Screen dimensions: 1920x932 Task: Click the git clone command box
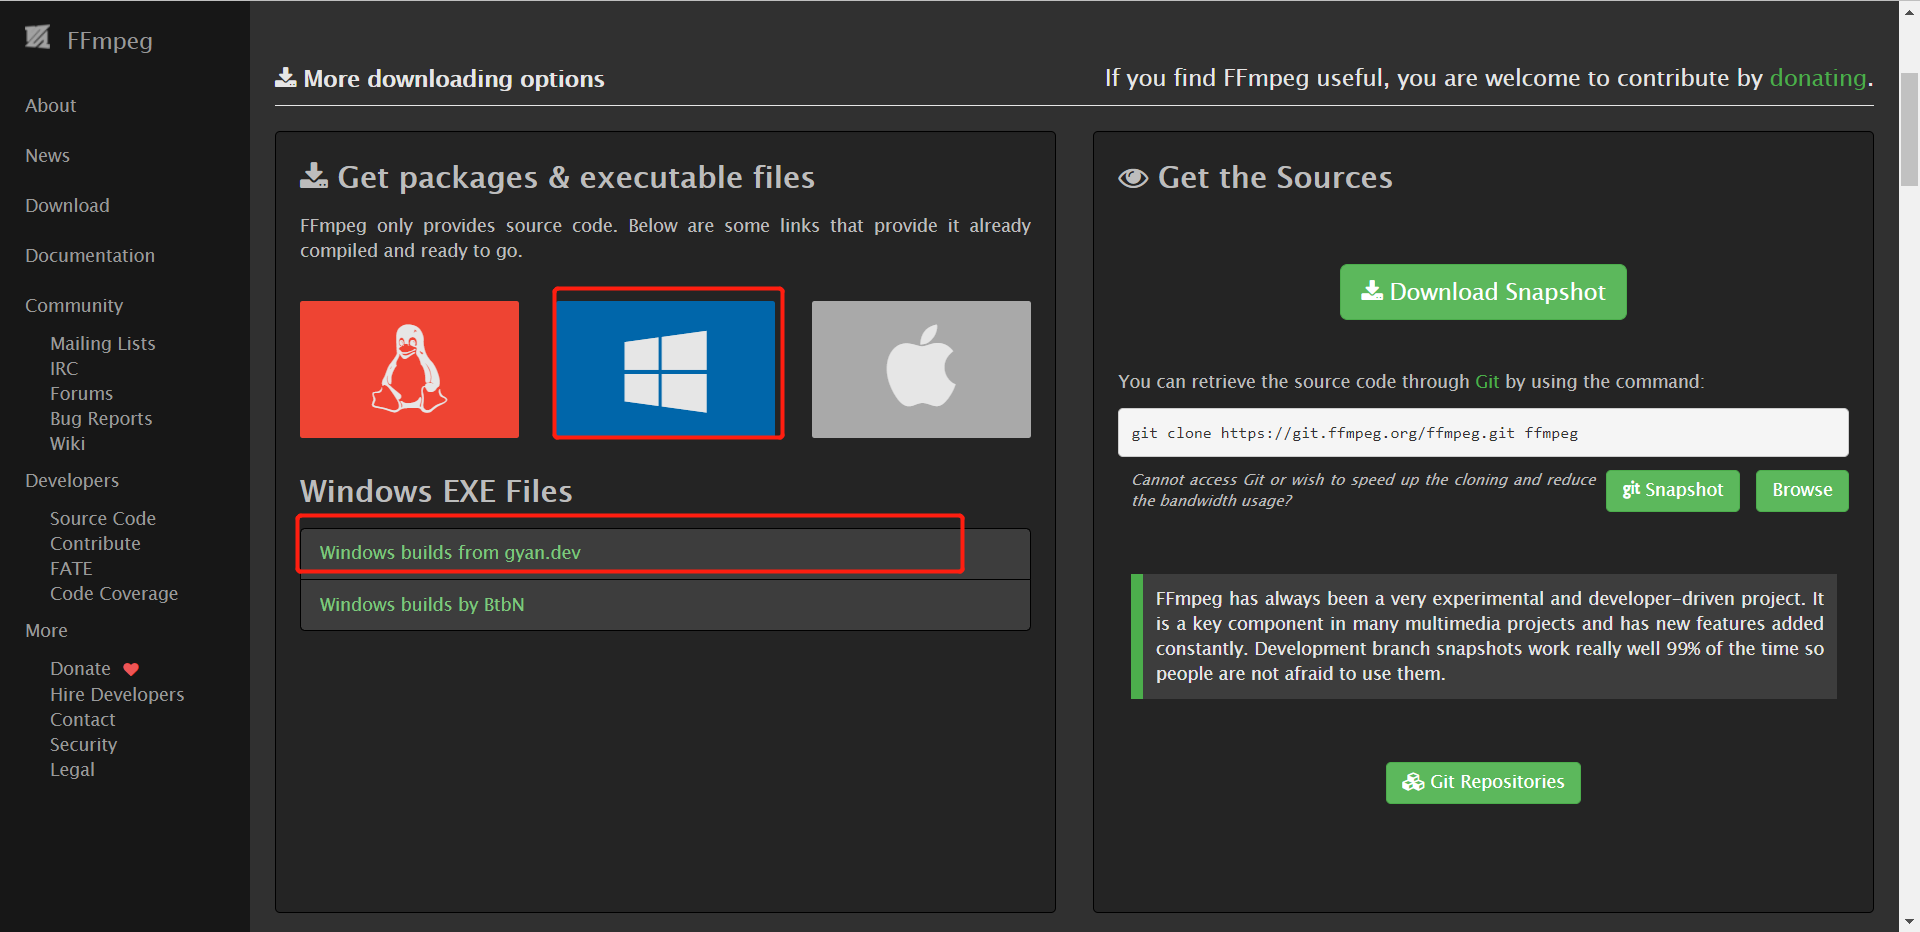tap(1483, 433)
